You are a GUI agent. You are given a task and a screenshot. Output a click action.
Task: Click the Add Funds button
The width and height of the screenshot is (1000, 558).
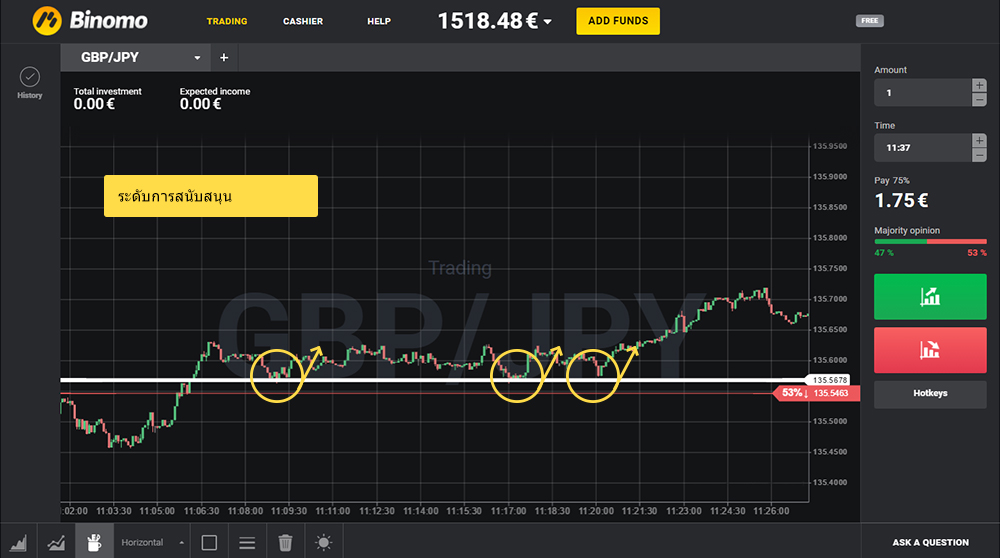(x=618, y=21)
